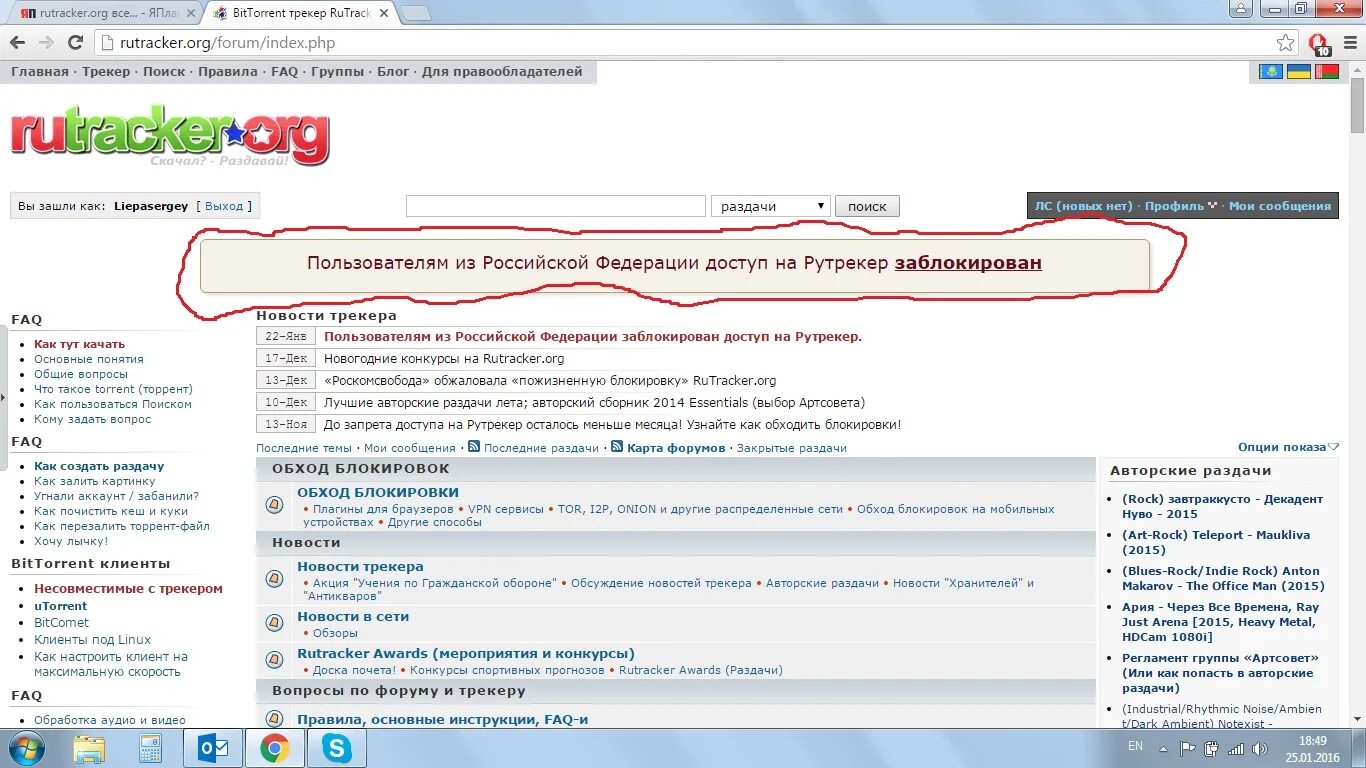
Task: Open Для правообладателей menu item
Action: [x=502, y=71]
